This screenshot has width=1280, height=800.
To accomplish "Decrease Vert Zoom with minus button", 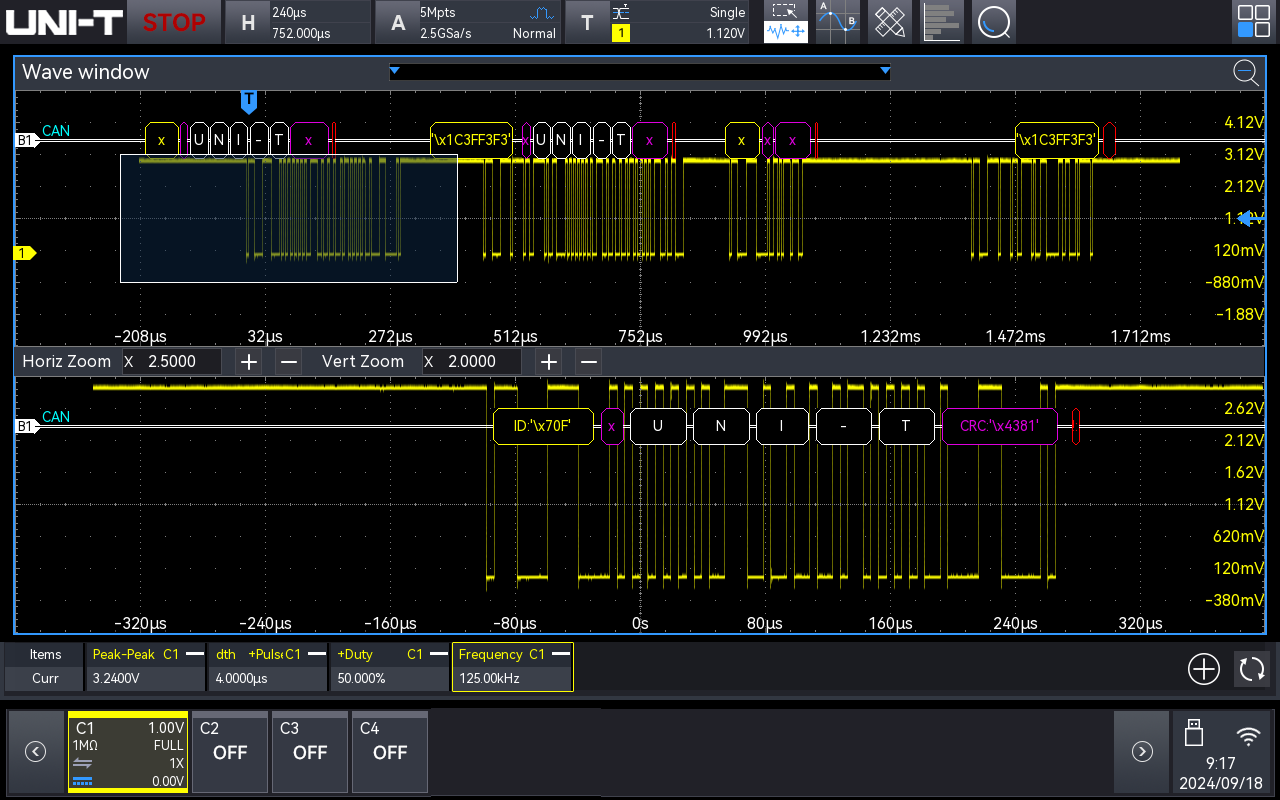I will [589, 361].
